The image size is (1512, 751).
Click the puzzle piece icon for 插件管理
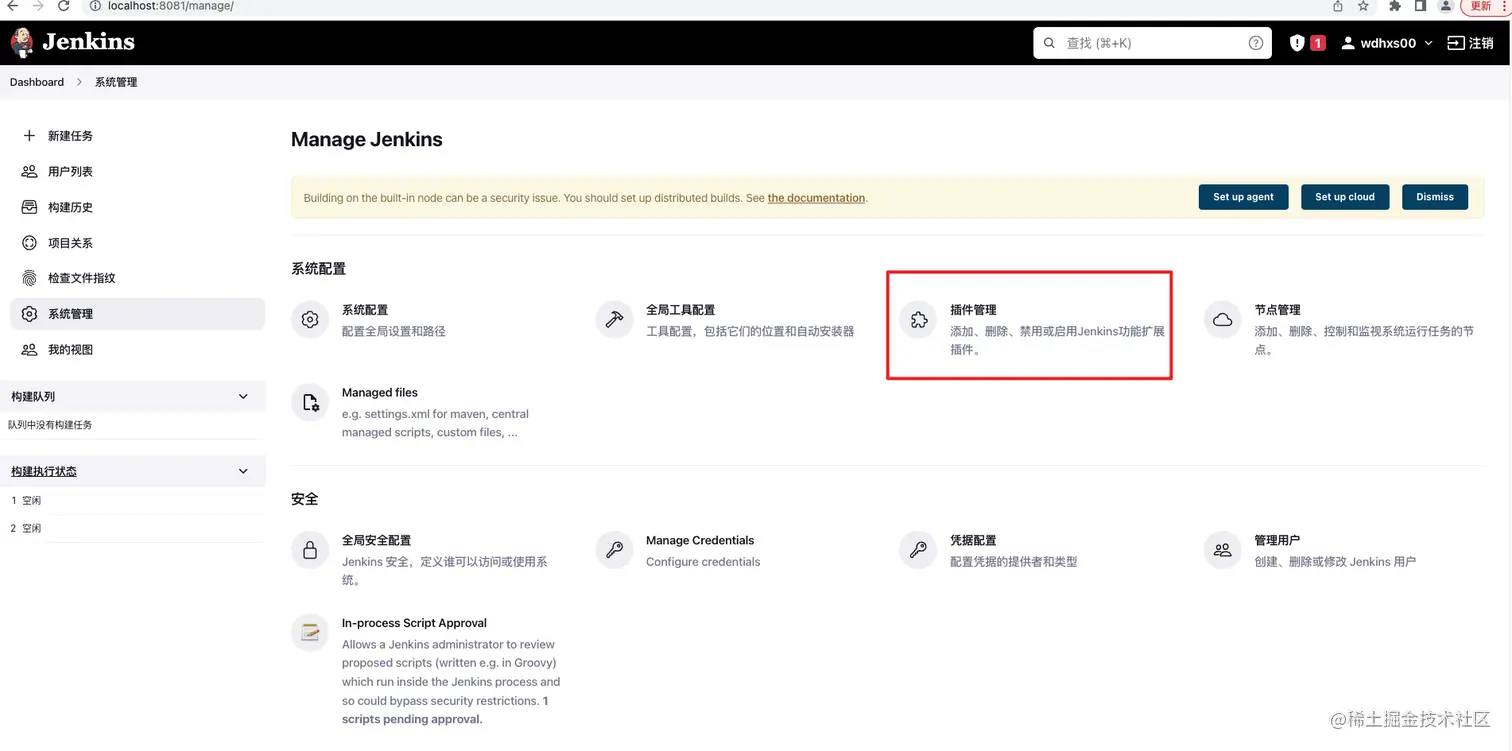(918, 320)
